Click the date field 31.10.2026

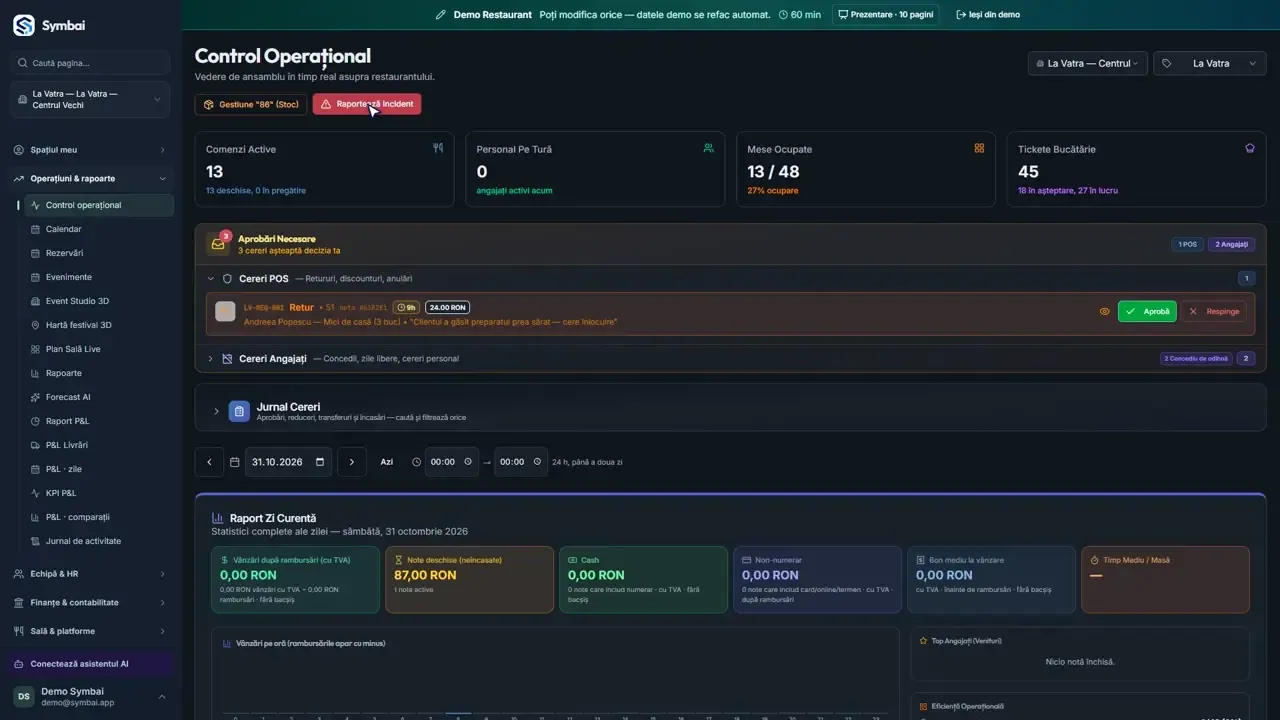[x=289, y=462]
